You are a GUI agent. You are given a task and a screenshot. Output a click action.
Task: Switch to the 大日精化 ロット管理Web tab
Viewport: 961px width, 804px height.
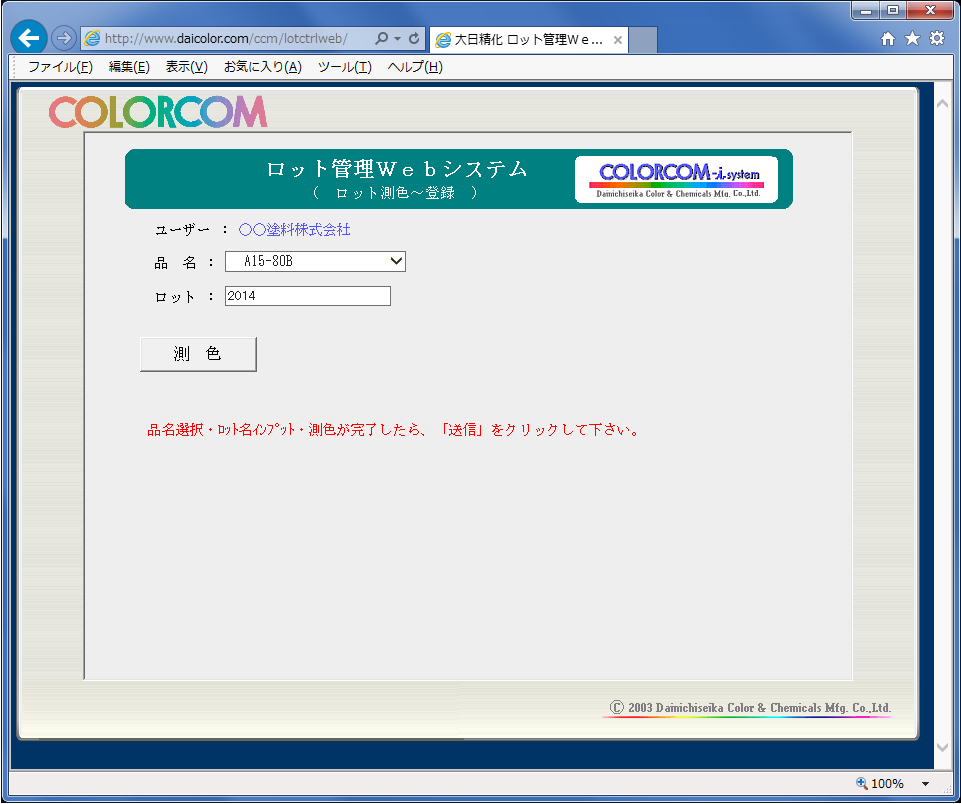coord(528,40)
